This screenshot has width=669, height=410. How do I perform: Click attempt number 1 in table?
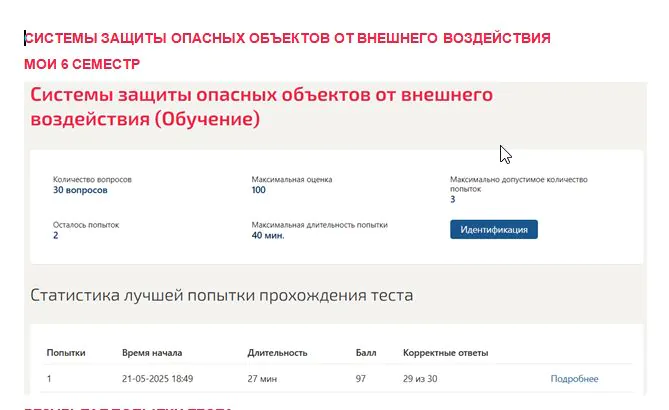pyautogui.click(x=49, y=379)
